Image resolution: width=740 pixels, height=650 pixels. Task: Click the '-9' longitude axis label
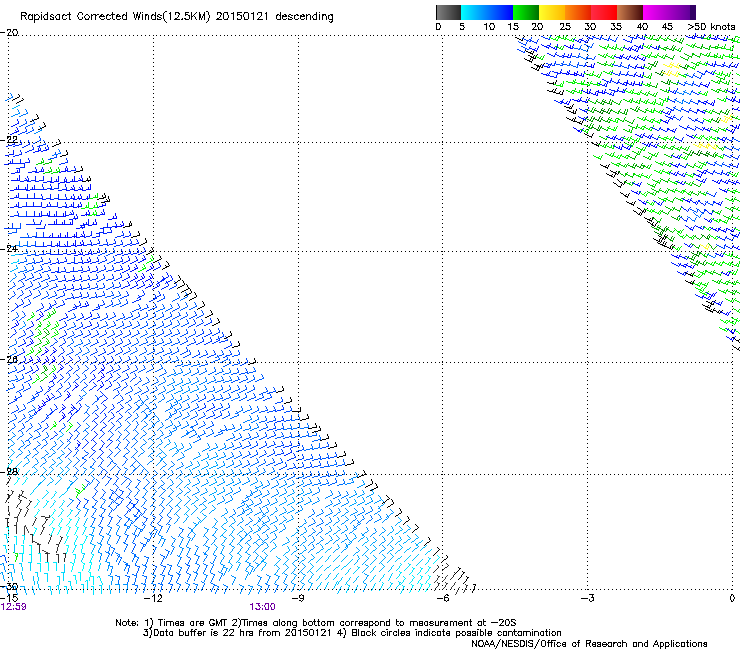(x=298, y=598)
